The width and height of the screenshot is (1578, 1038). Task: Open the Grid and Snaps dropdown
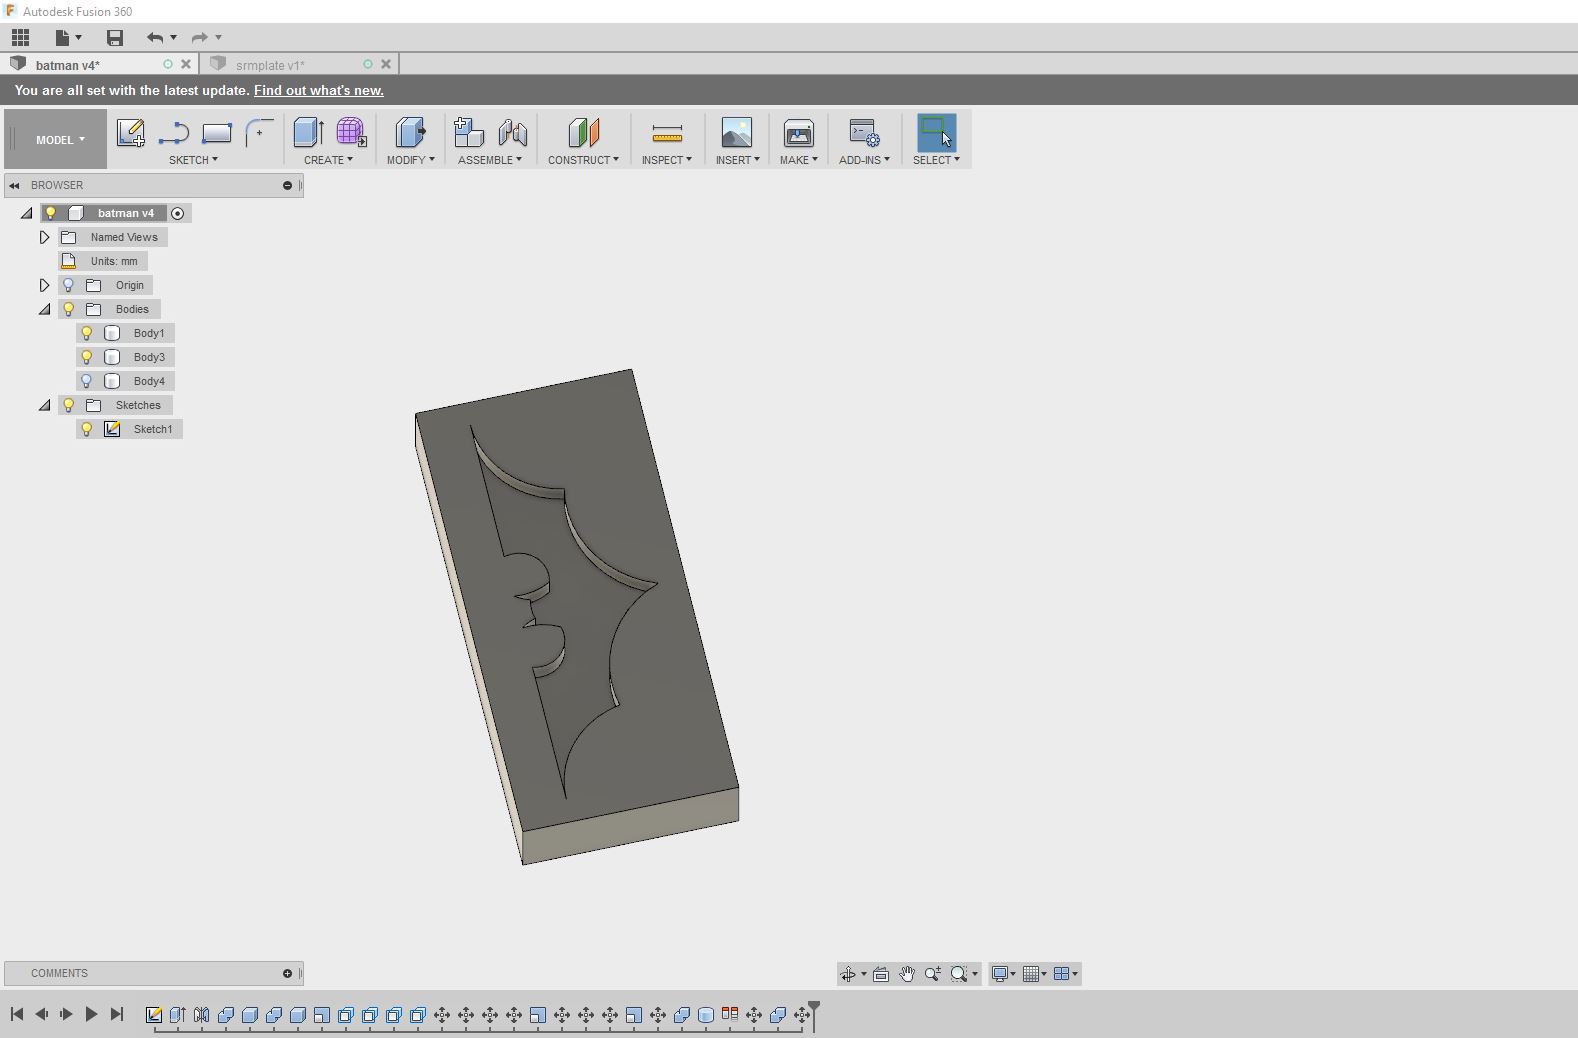click(x=1035, y=974)
